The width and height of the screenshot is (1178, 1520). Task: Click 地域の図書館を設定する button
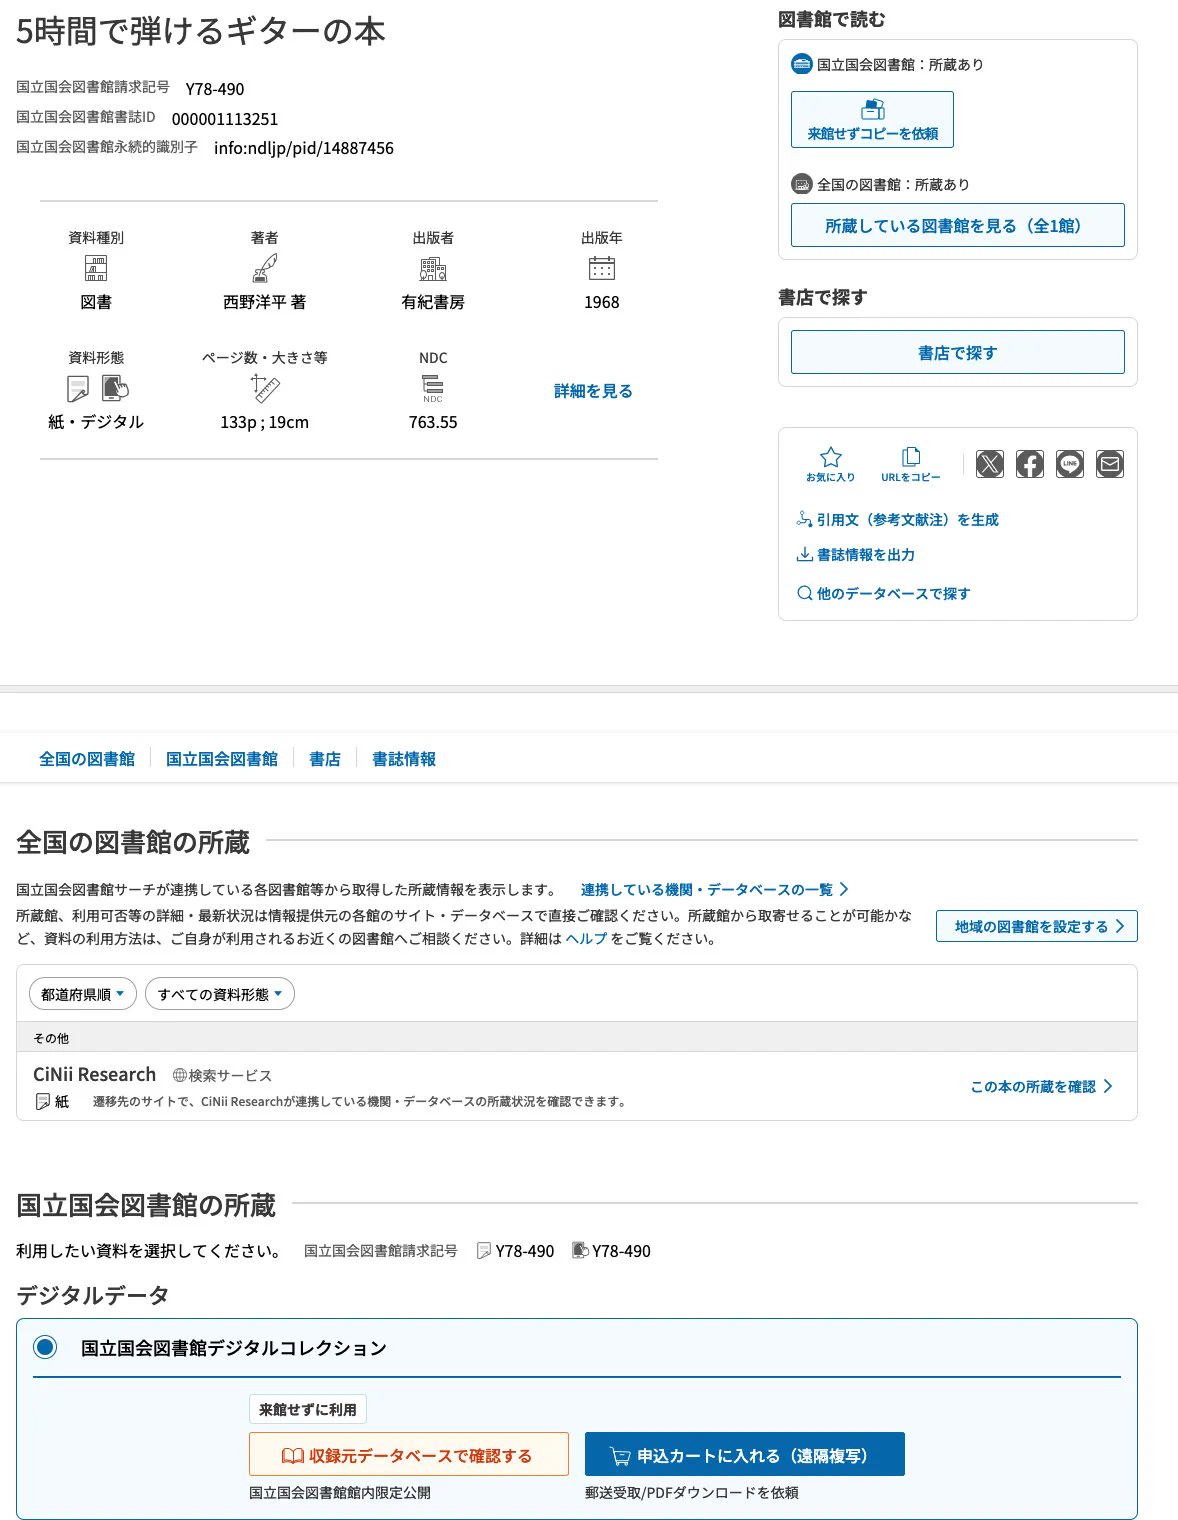tap(1037, 926)
